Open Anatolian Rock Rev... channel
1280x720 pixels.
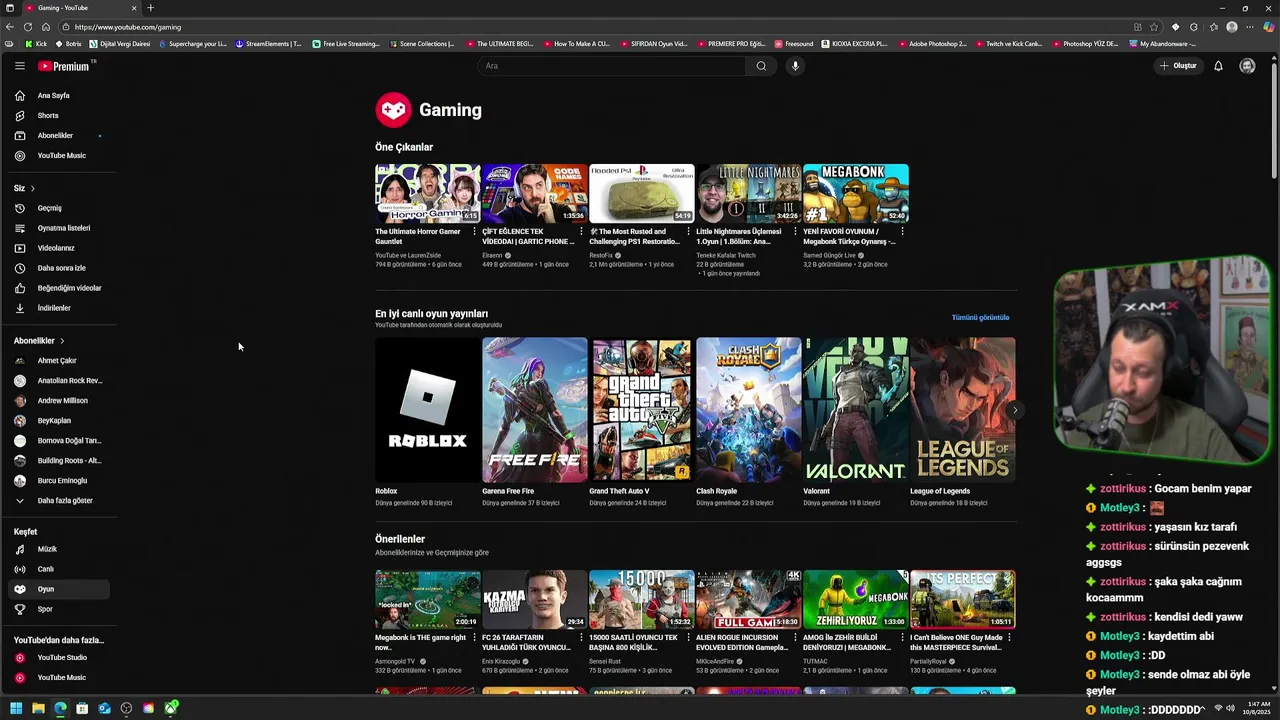point(58,381)
